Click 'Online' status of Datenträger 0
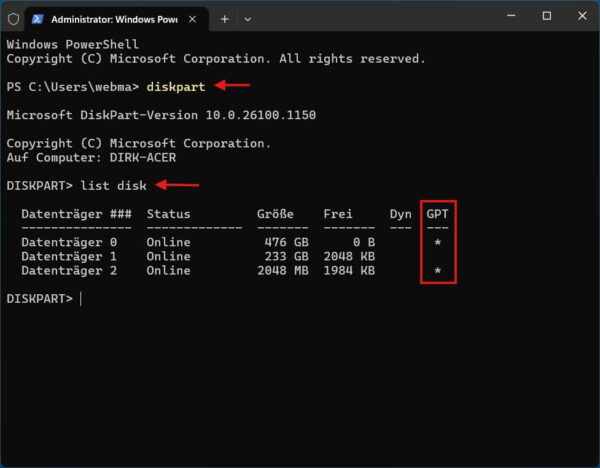The width and height of the screenshot is (600, 468). click(x=168, y=242)
